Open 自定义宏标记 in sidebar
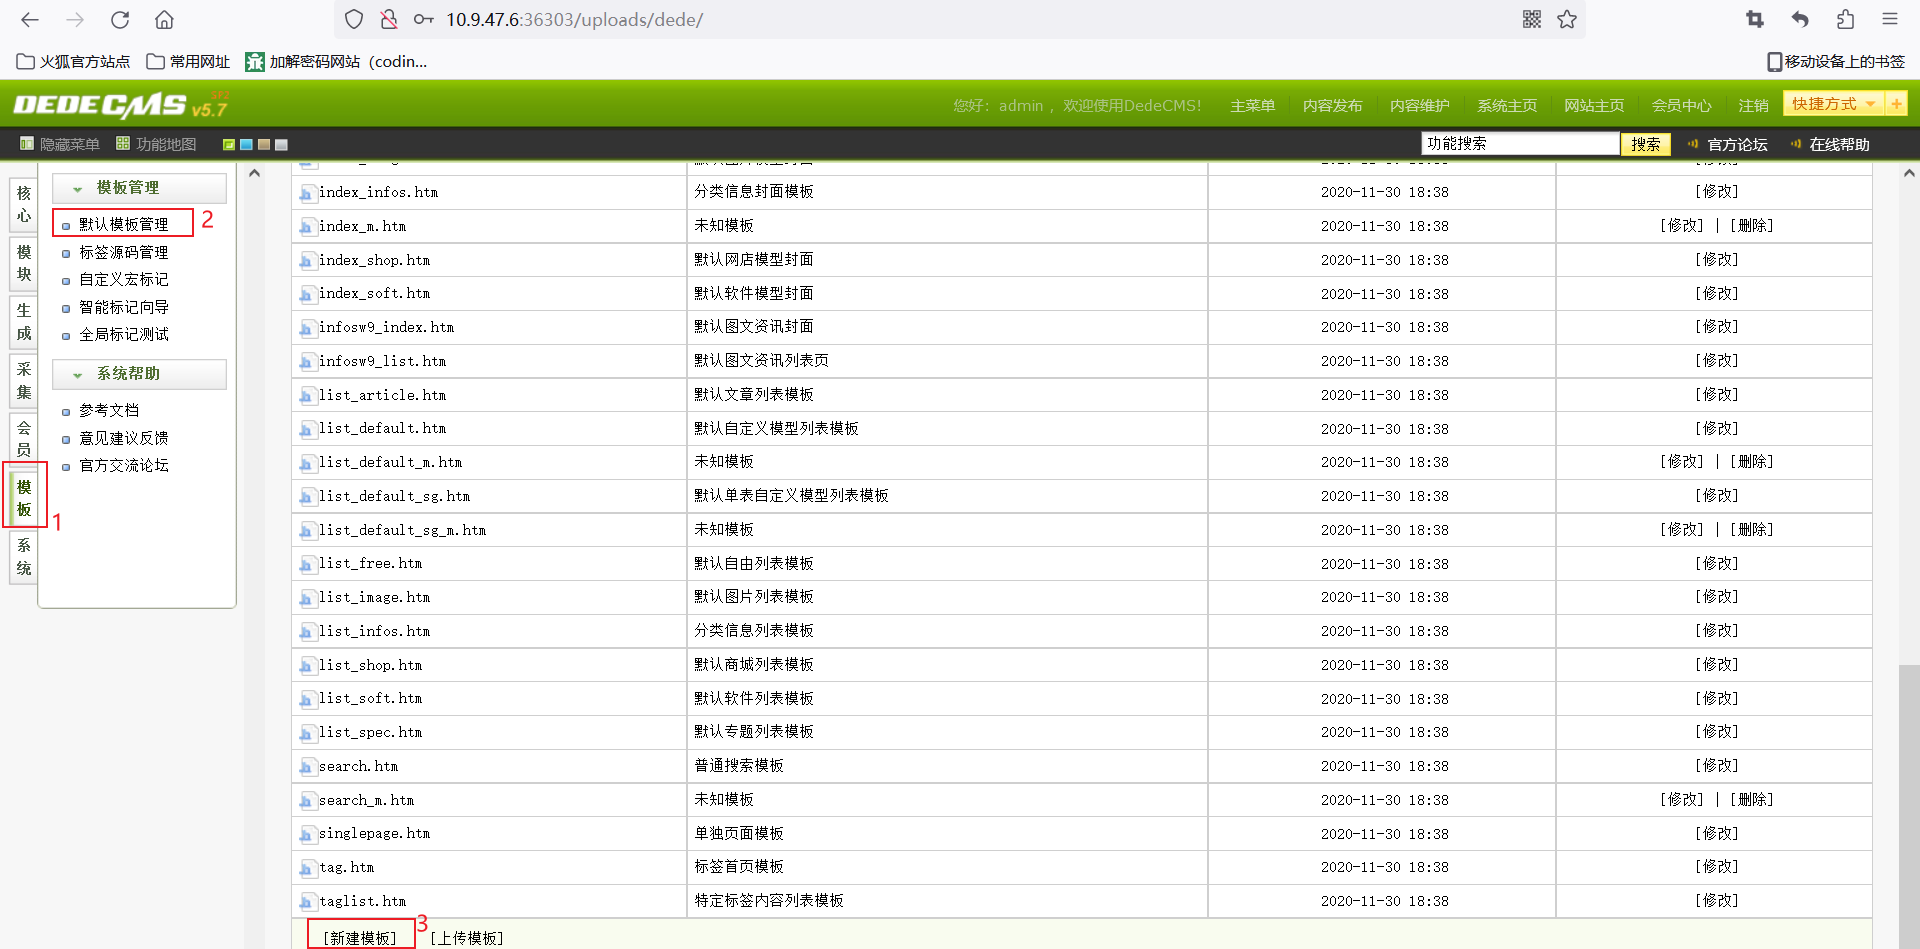The height and width of the screenshot is (949, 1920). tap(123, 279)
